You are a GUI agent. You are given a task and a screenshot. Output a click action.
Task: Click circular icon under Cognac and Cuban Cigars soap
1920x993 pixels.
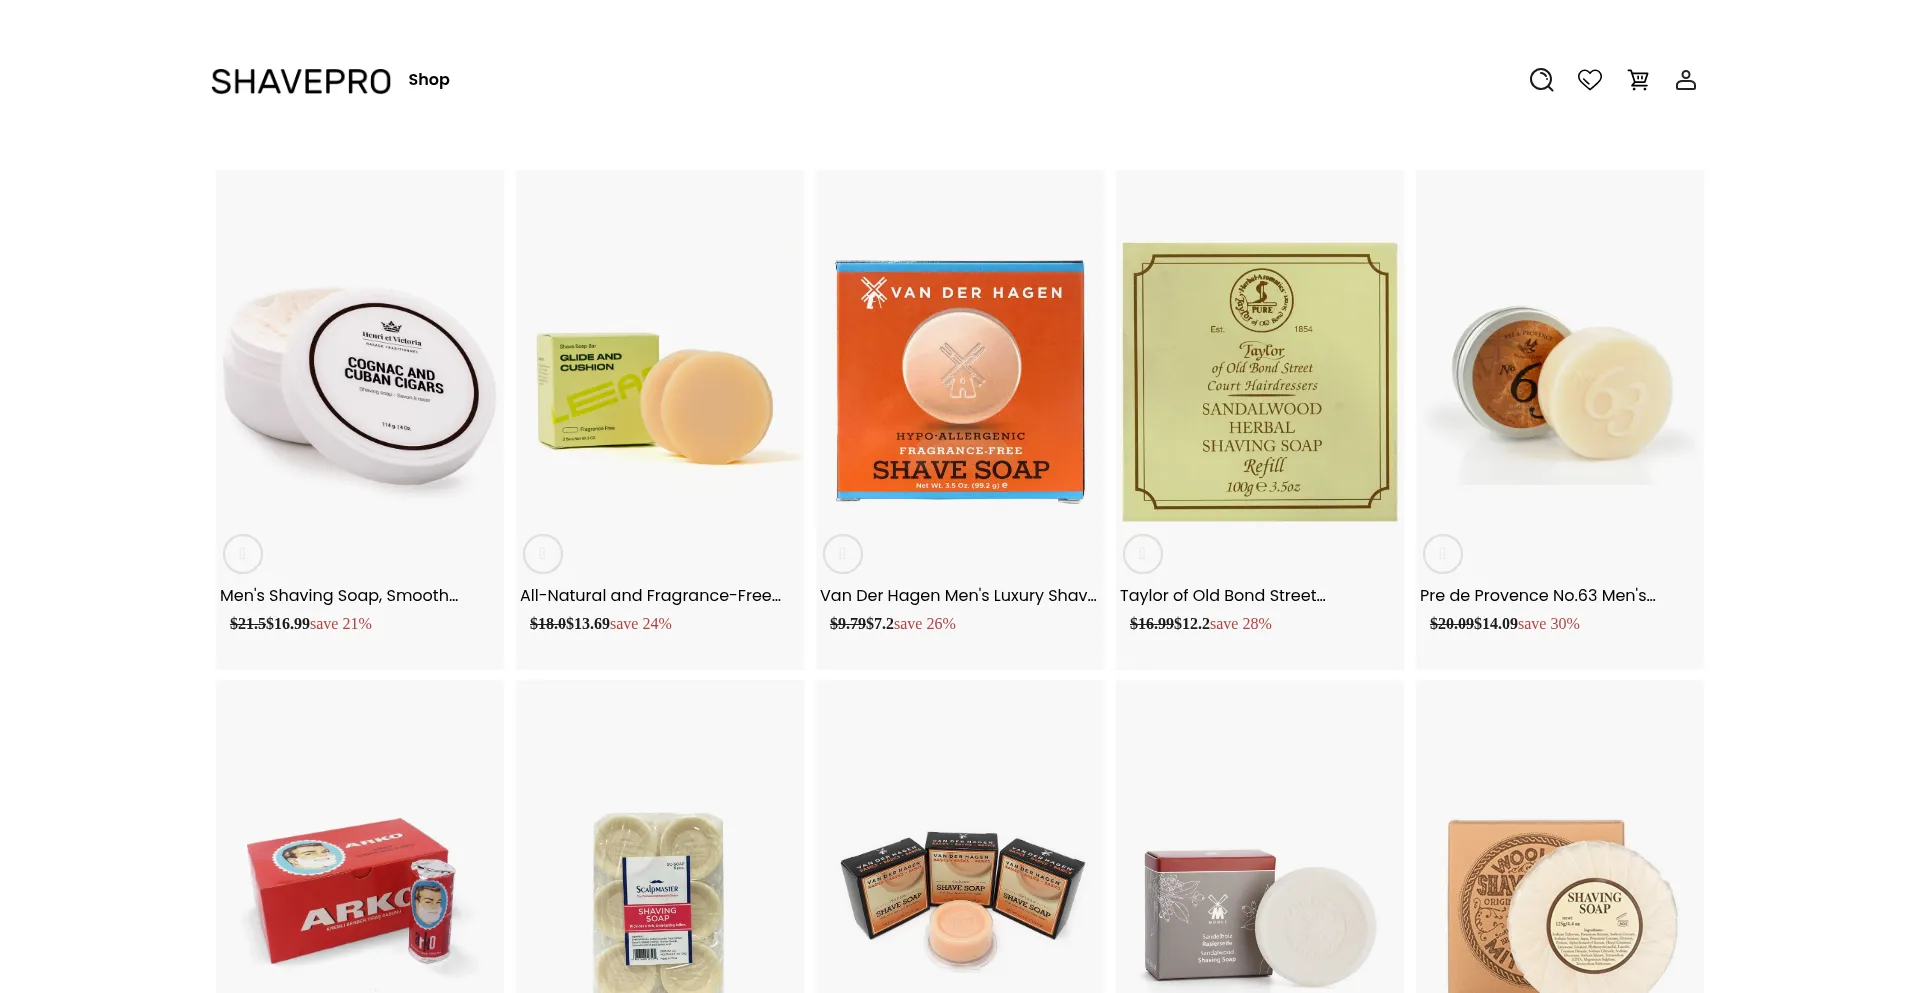[x=243, y=553]
